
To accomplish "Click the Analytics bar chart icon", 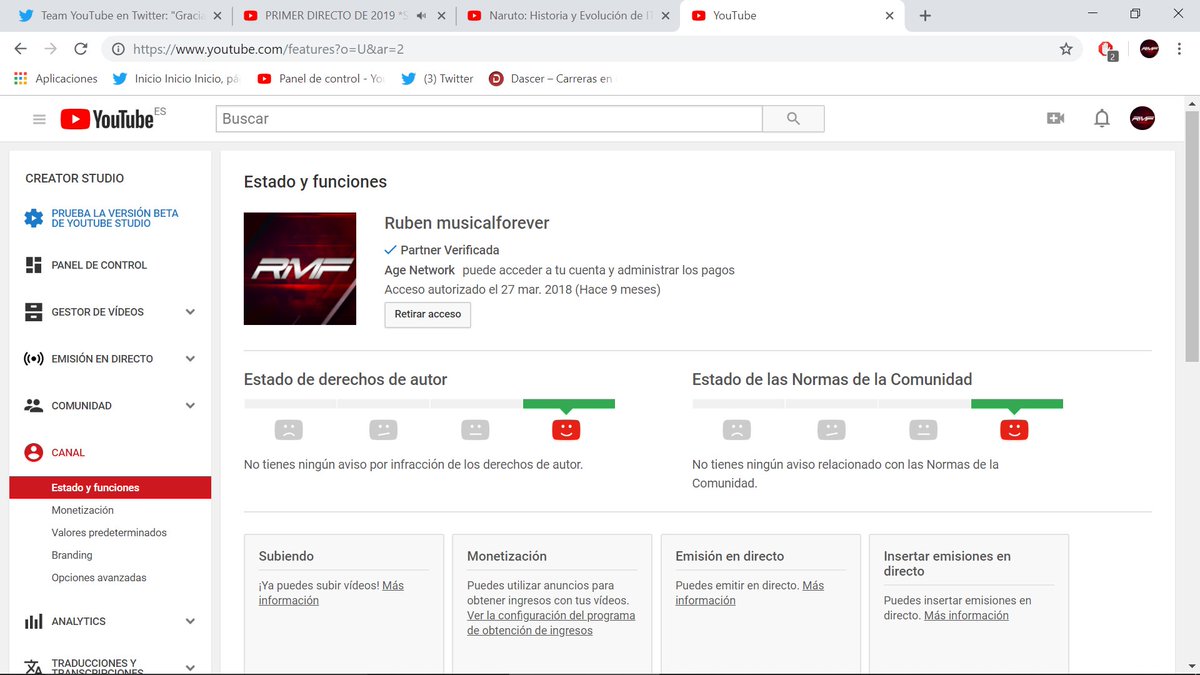I will pyautogui.click(x=33, y=621).
